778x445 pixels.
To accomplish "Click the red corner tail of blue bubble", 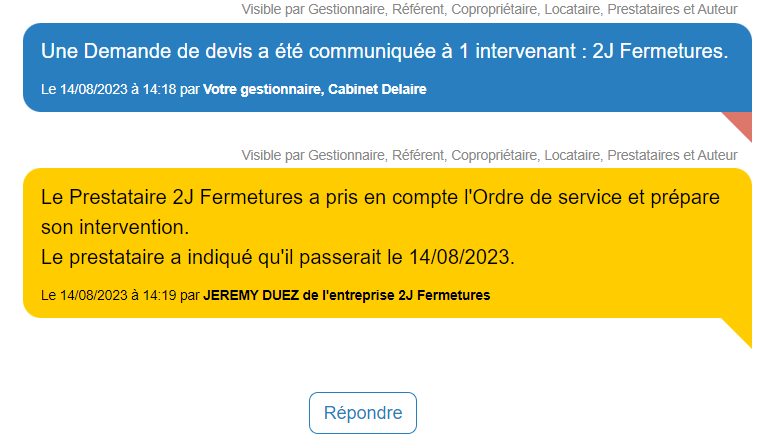I will [x=740, y=124].
